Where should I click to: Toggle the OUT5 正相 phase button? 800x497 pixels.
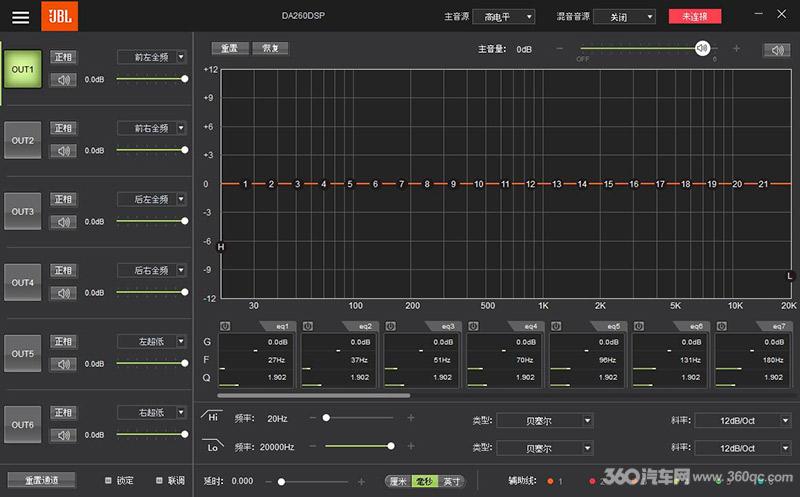tap(63, 341)
